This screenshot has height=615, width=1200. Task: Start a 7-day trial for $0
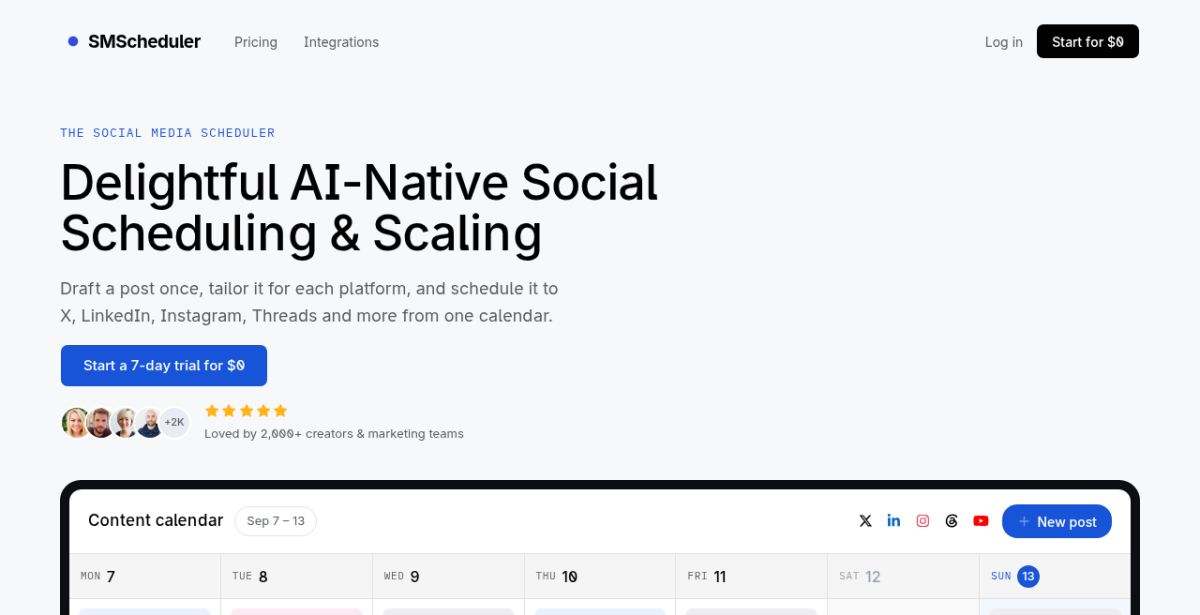[164, 365]
